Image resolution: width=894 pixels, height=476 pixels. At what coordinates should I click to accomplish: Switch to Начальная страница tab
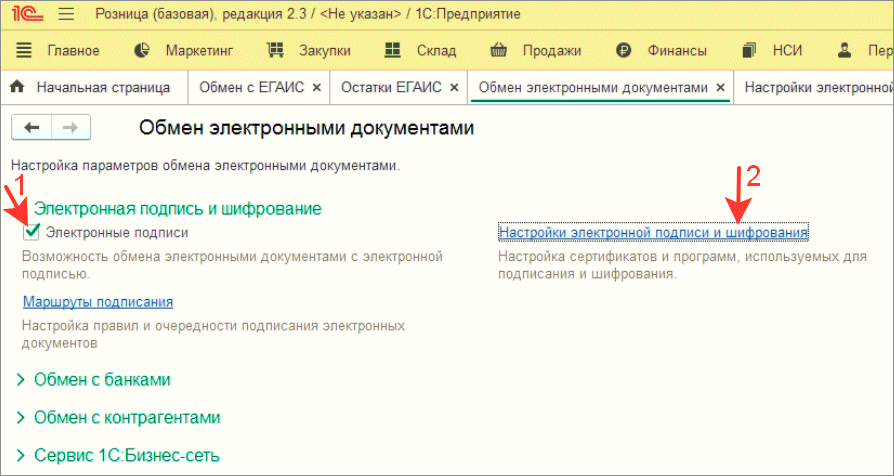(103, 88)
